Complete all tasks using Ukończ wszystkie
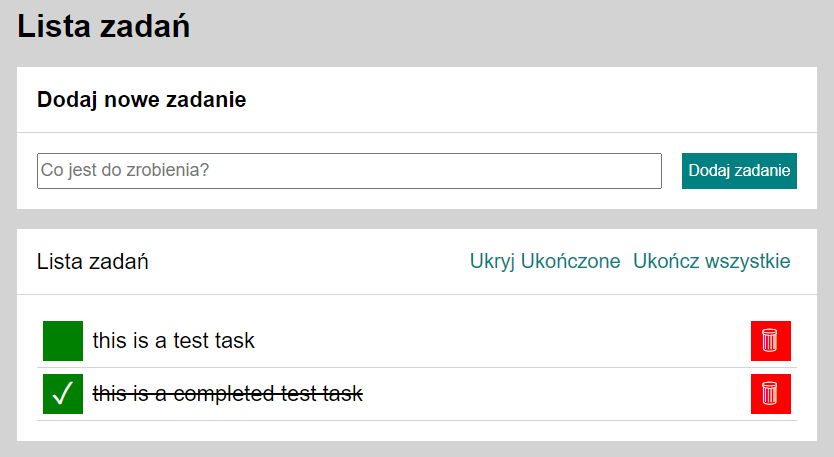 [711, 262]
